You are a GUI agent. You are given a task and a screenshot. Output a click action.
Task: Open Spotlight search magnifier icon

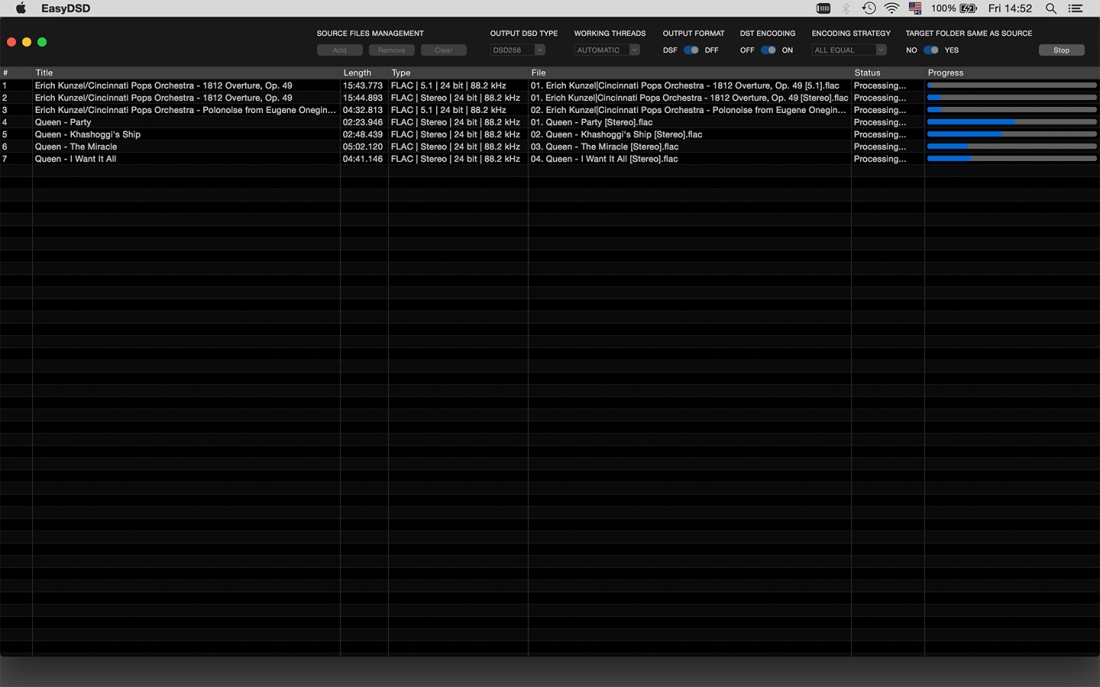[1050, 8]
